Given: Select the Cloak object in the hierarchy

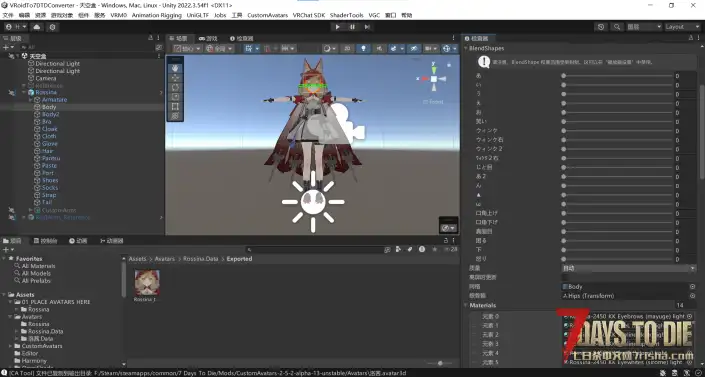Looking at the screenshot, I should click(x=49, y=129).
